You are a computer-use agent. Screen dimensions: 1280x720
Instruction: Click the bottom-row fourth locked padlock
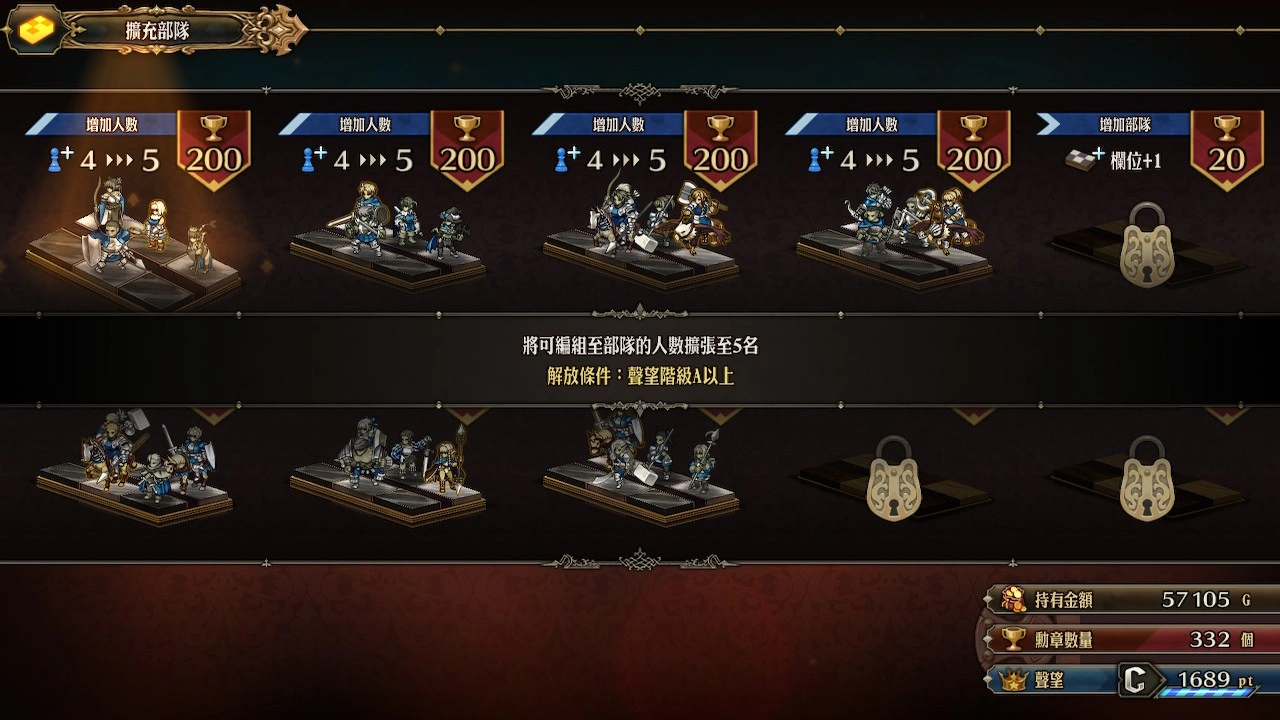893,478
